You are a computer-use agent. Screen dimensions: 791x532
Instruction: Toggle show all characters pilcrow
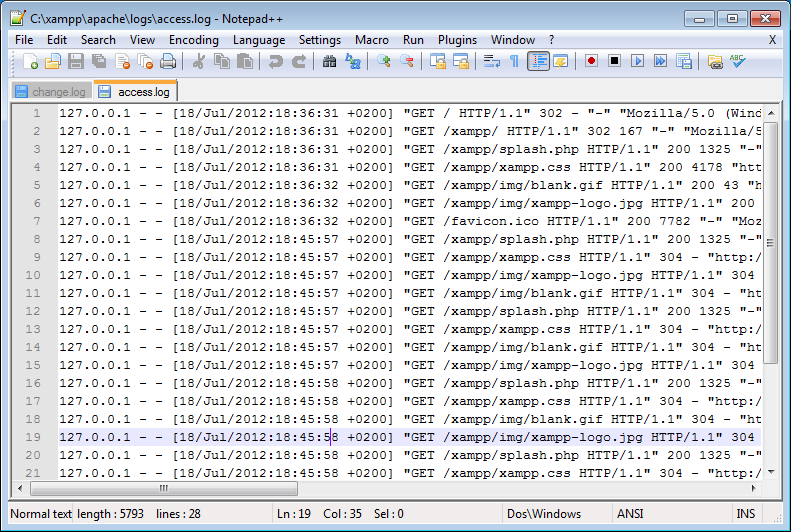(515, 62)
